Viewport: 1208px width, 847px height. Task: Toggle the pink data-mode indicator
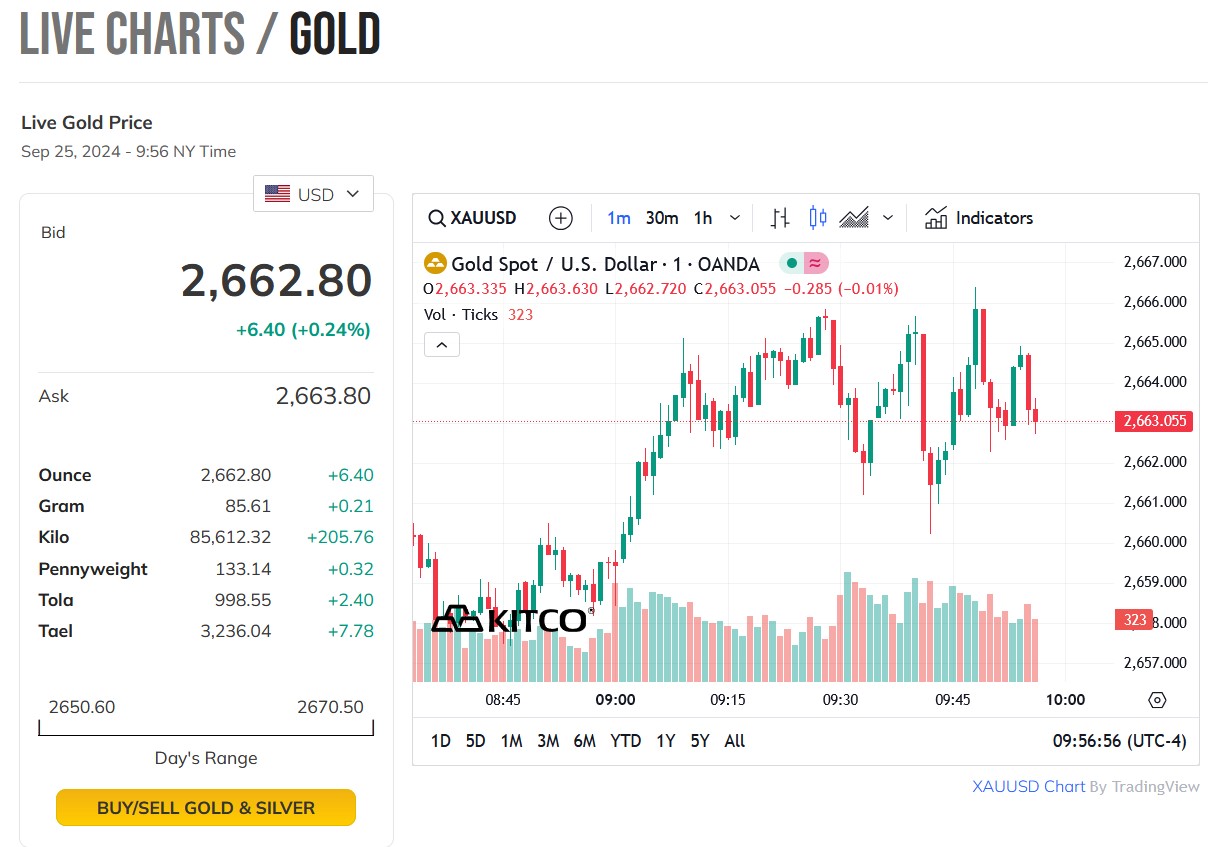(x=815, y=264)
